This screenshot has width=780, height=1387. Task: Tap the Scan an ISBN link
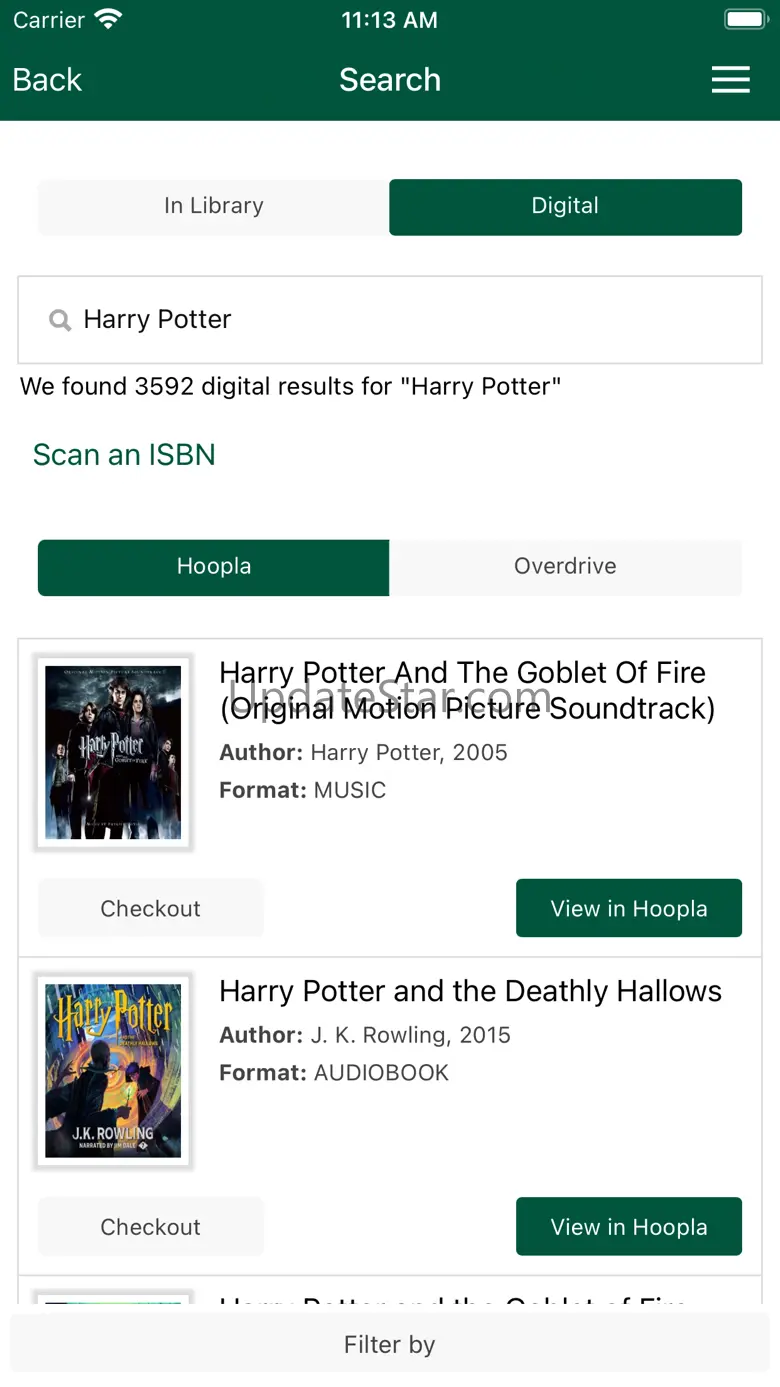click(x=124, y=455)
